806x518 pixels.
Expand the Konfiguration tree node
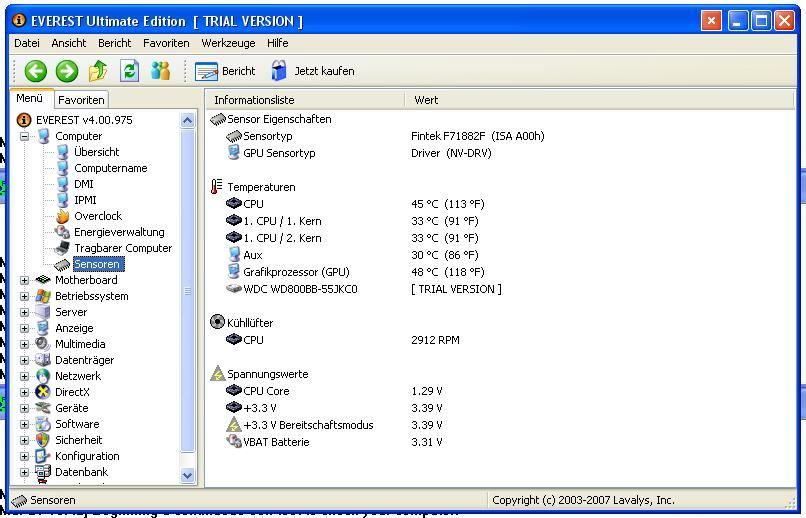[x=24, y=456]
